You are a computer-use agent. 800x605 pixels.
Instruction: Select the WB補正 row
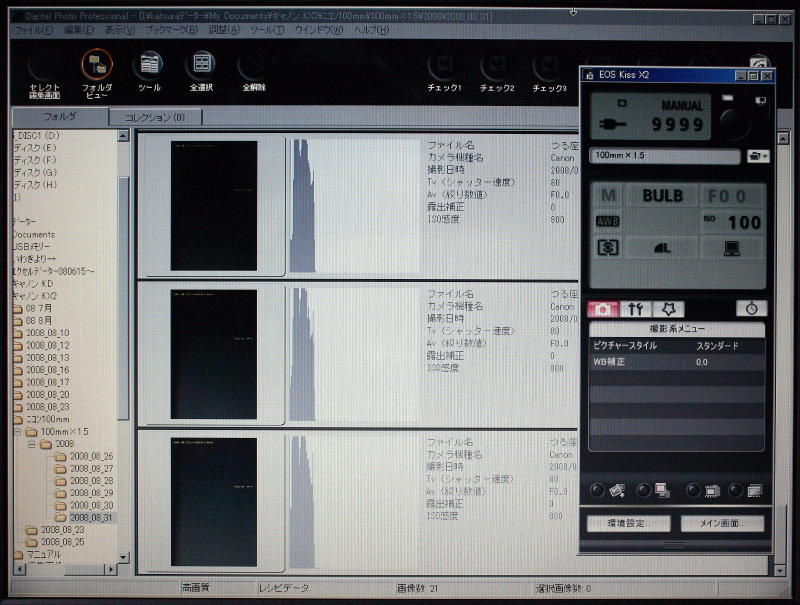click(677, 362)
